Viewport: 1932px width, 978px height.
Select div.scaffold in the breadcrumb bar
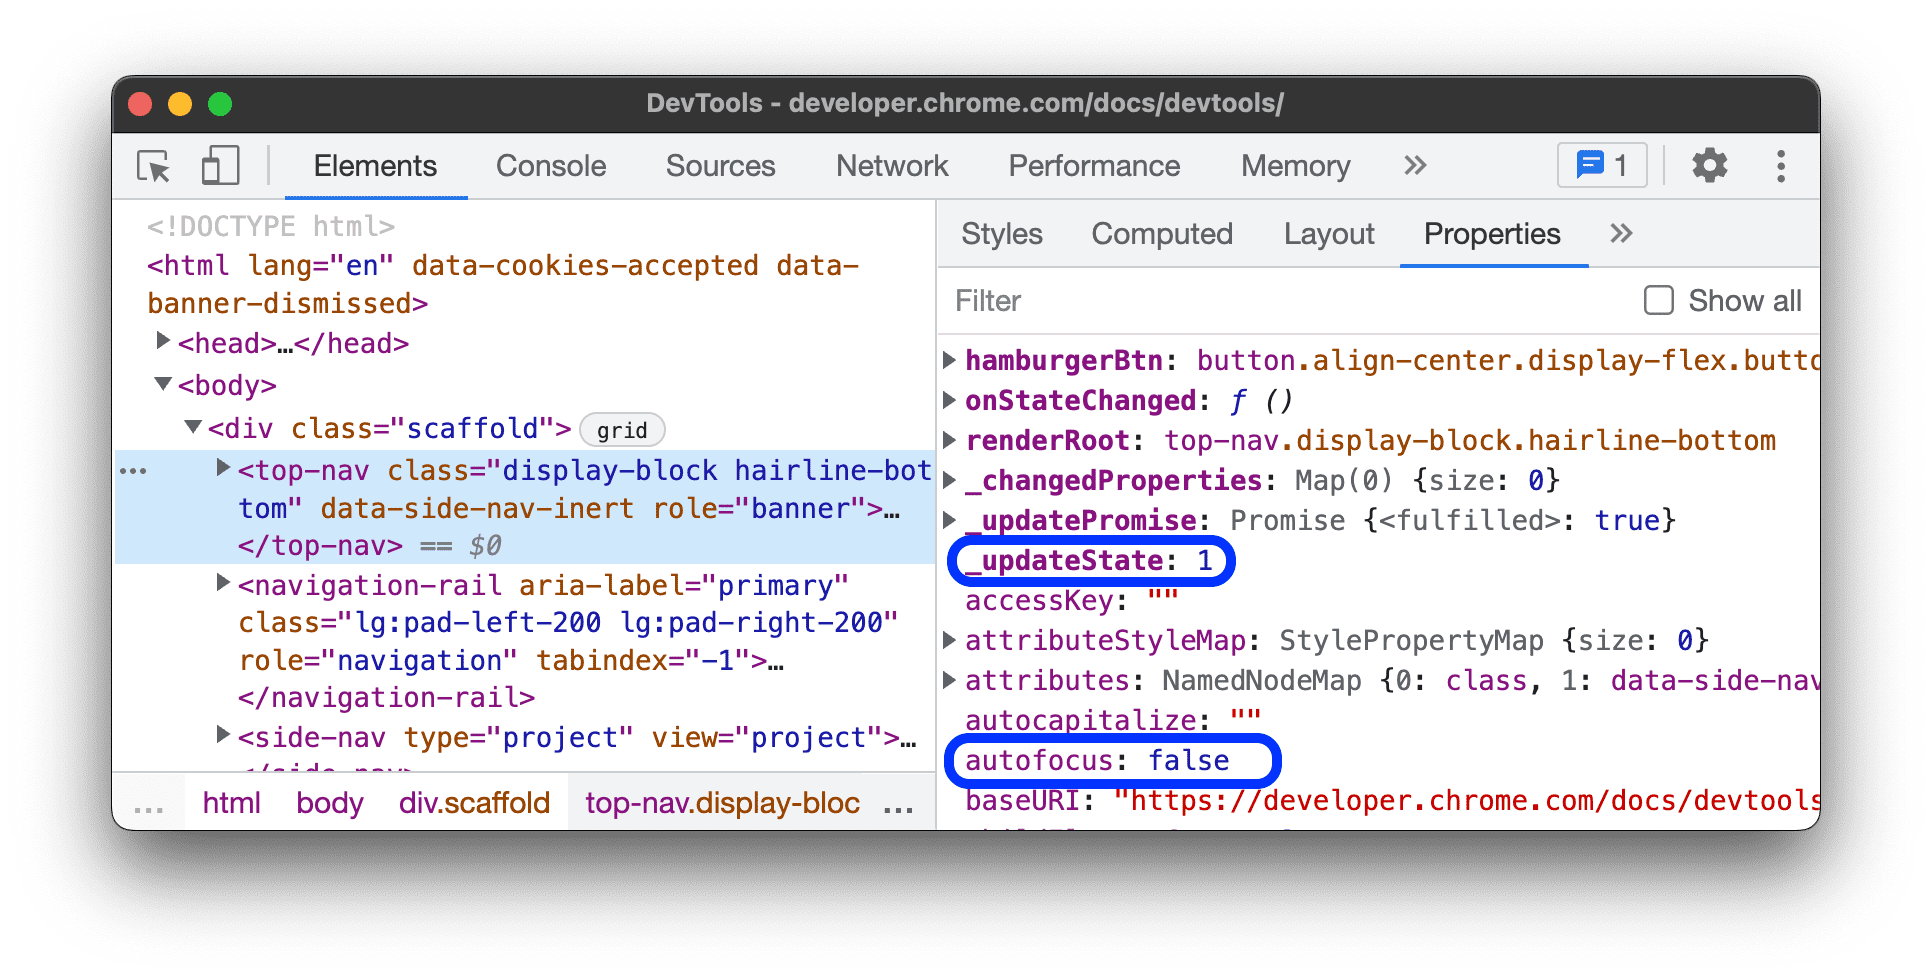tap(474, 803)
